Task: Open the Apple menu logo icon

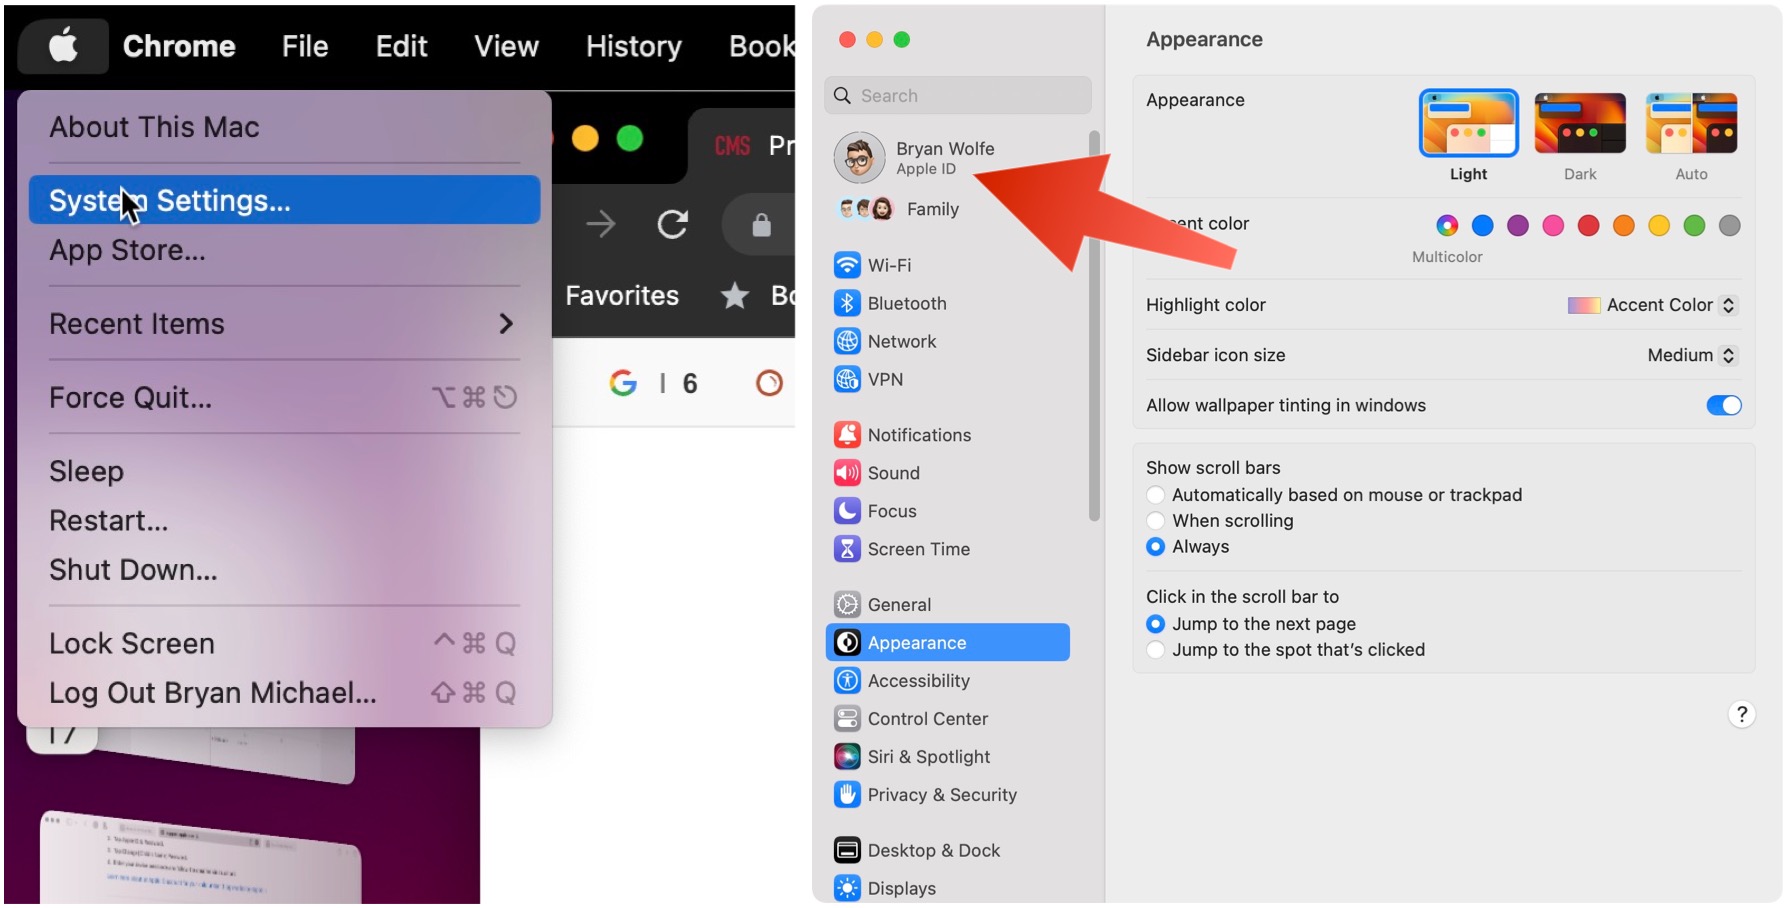Action: (63, 45)
